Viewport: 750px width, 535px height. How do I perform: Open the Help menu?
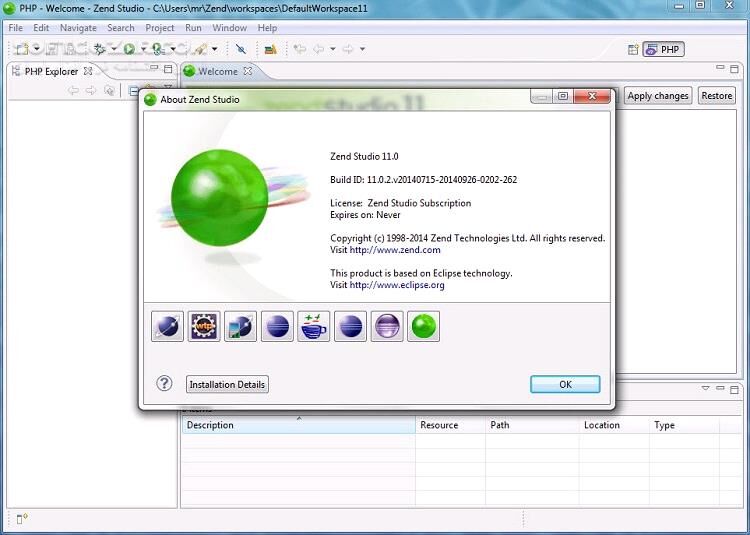click(267, 28)
